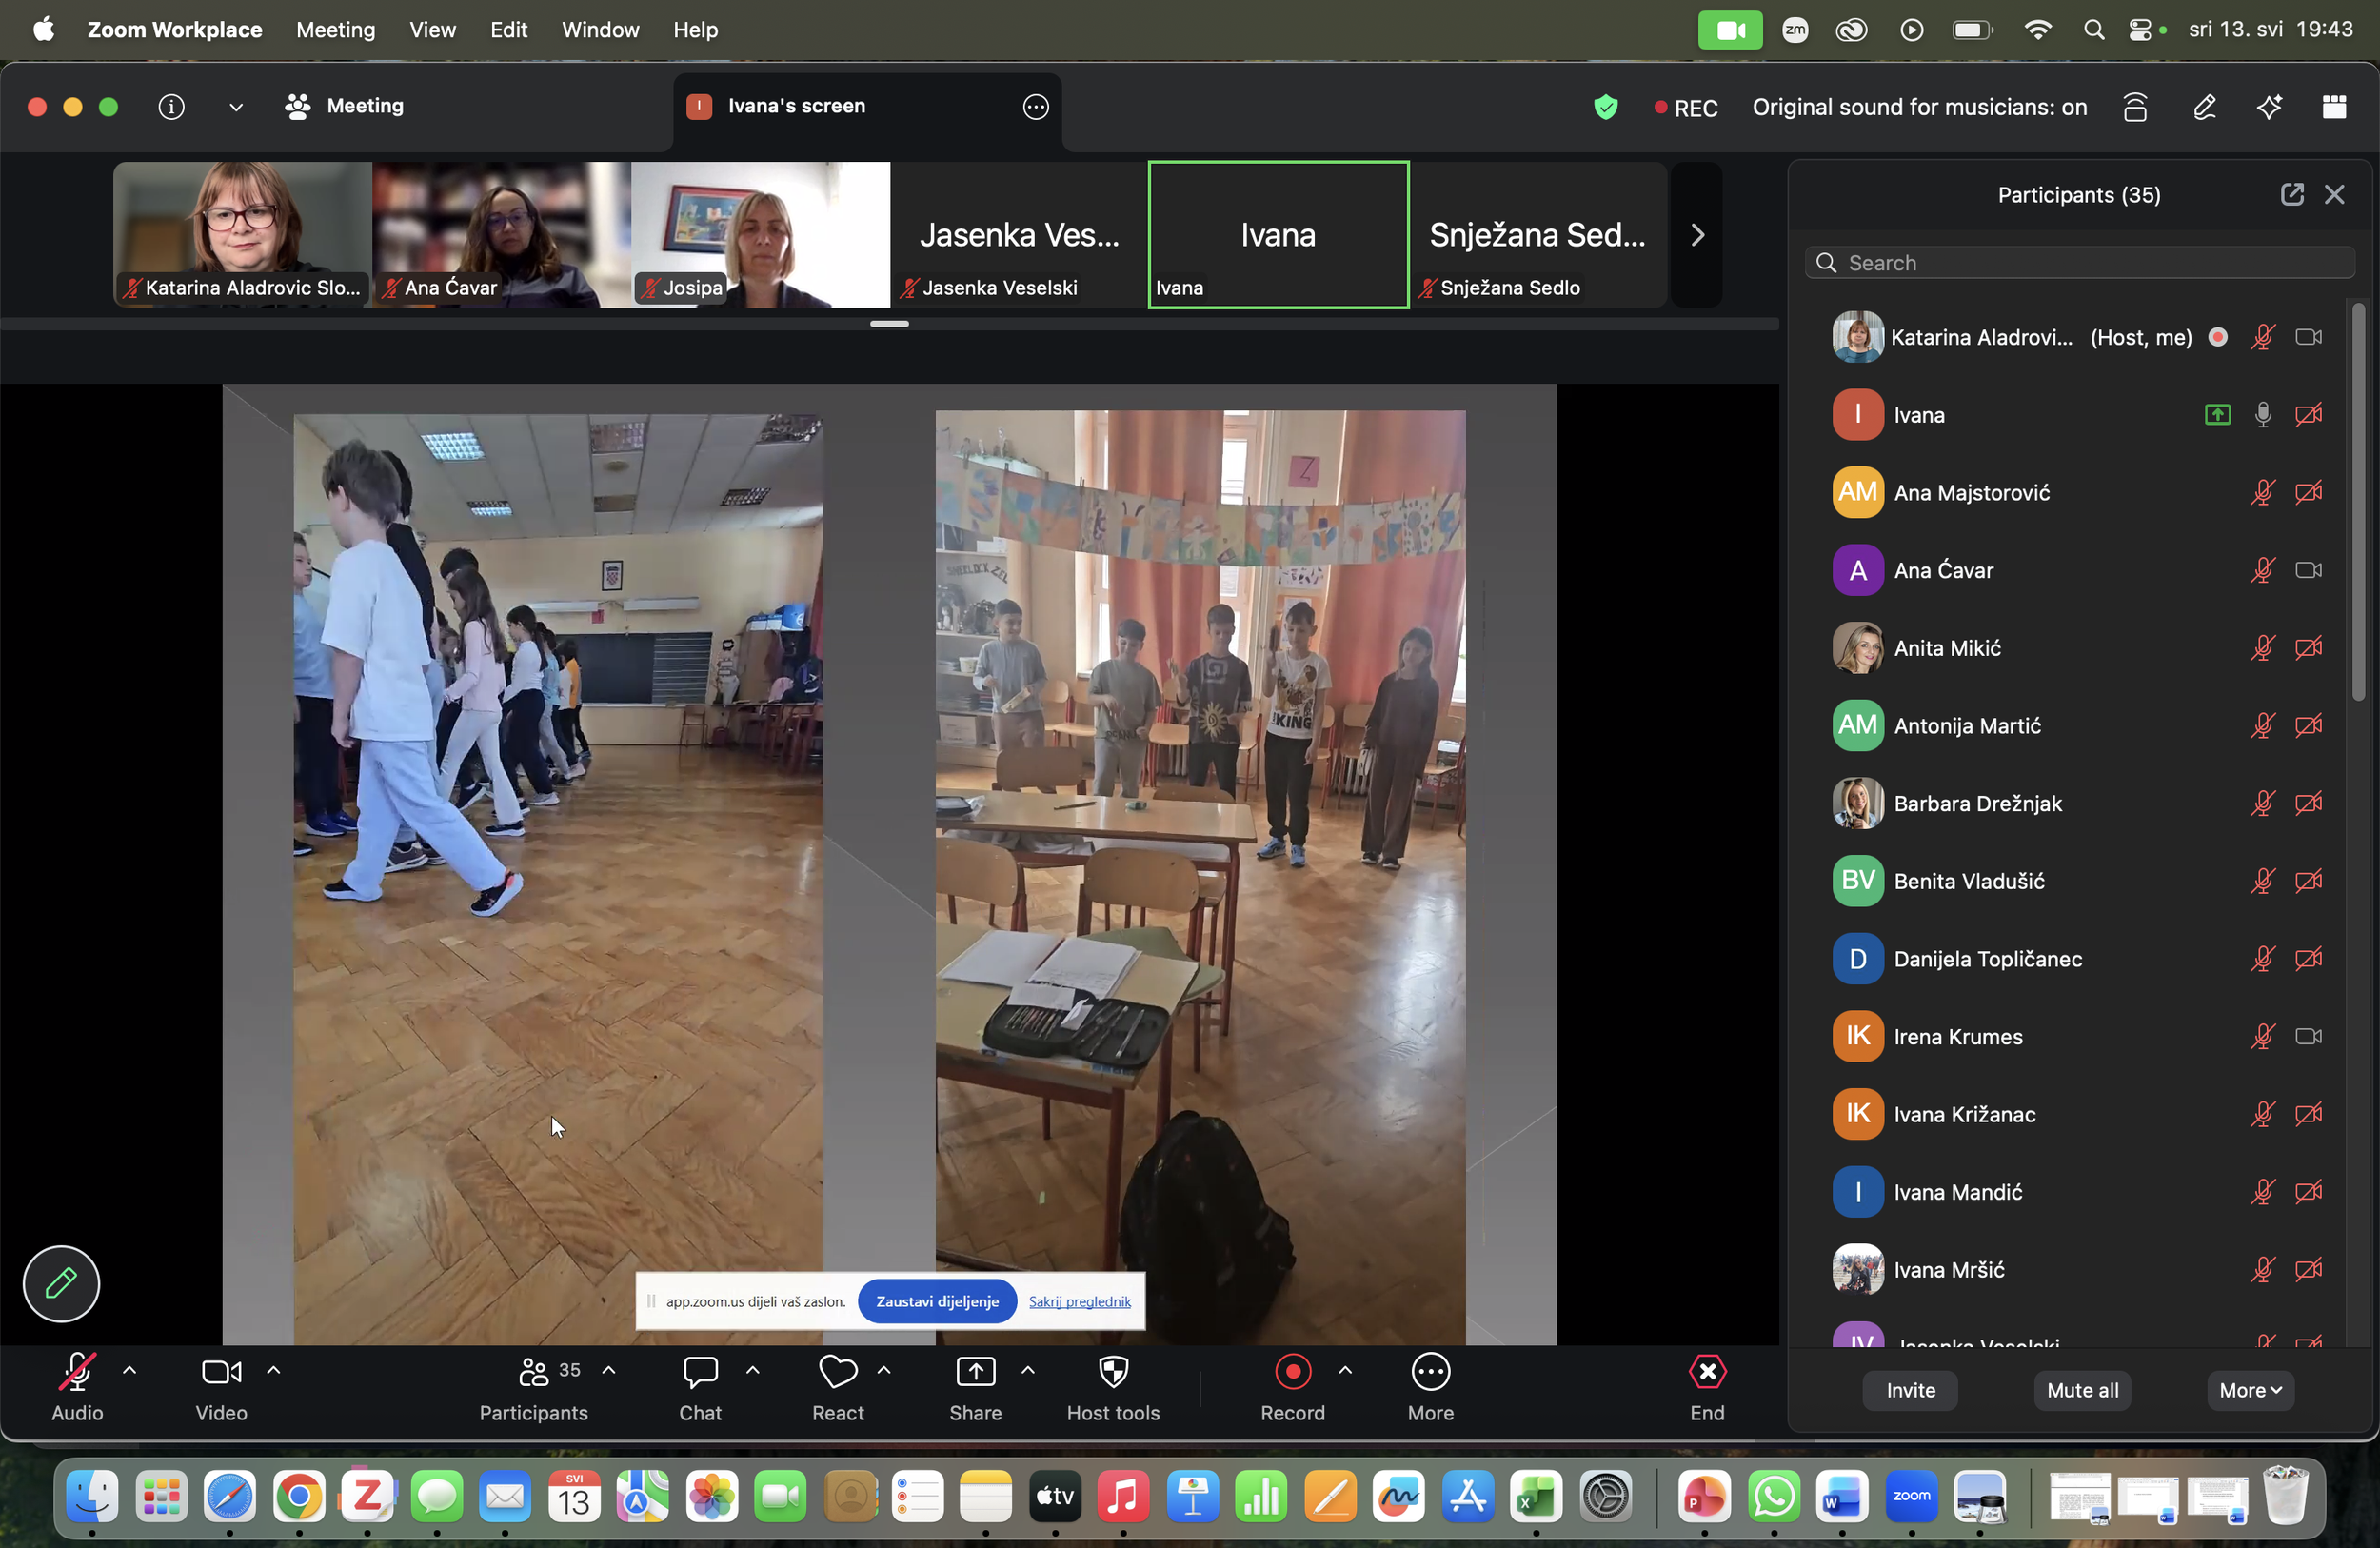
Task: Start sharing with the Share button
Action: [975, 1388]
